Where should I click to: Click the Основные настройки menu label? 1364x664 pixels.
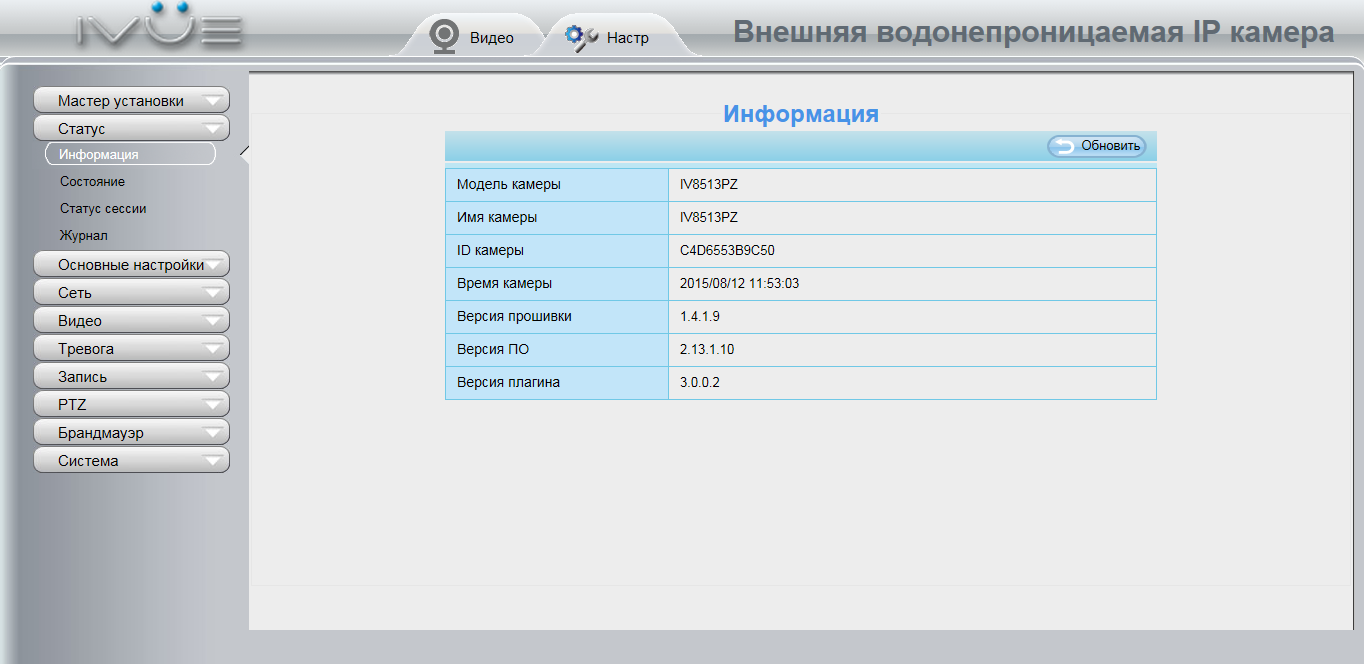point(131,264)
